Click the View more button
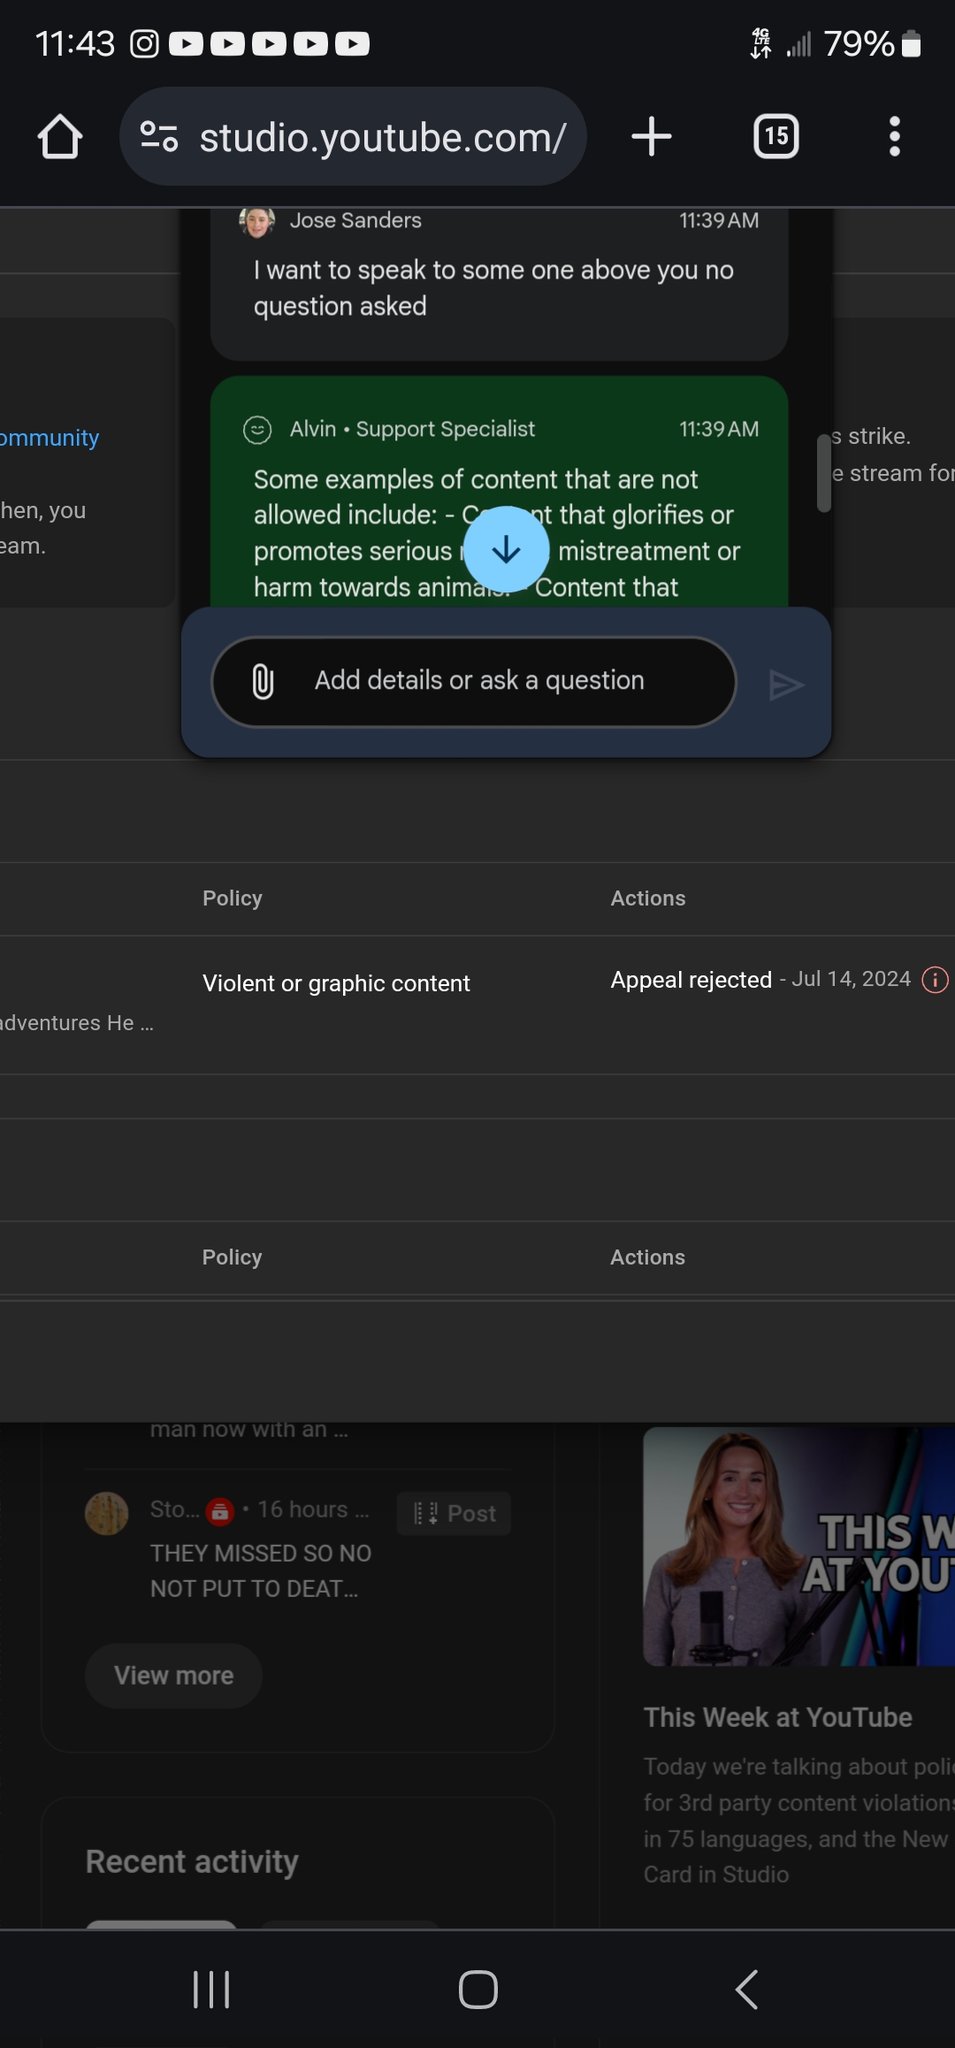 (x=174, y=1675)
